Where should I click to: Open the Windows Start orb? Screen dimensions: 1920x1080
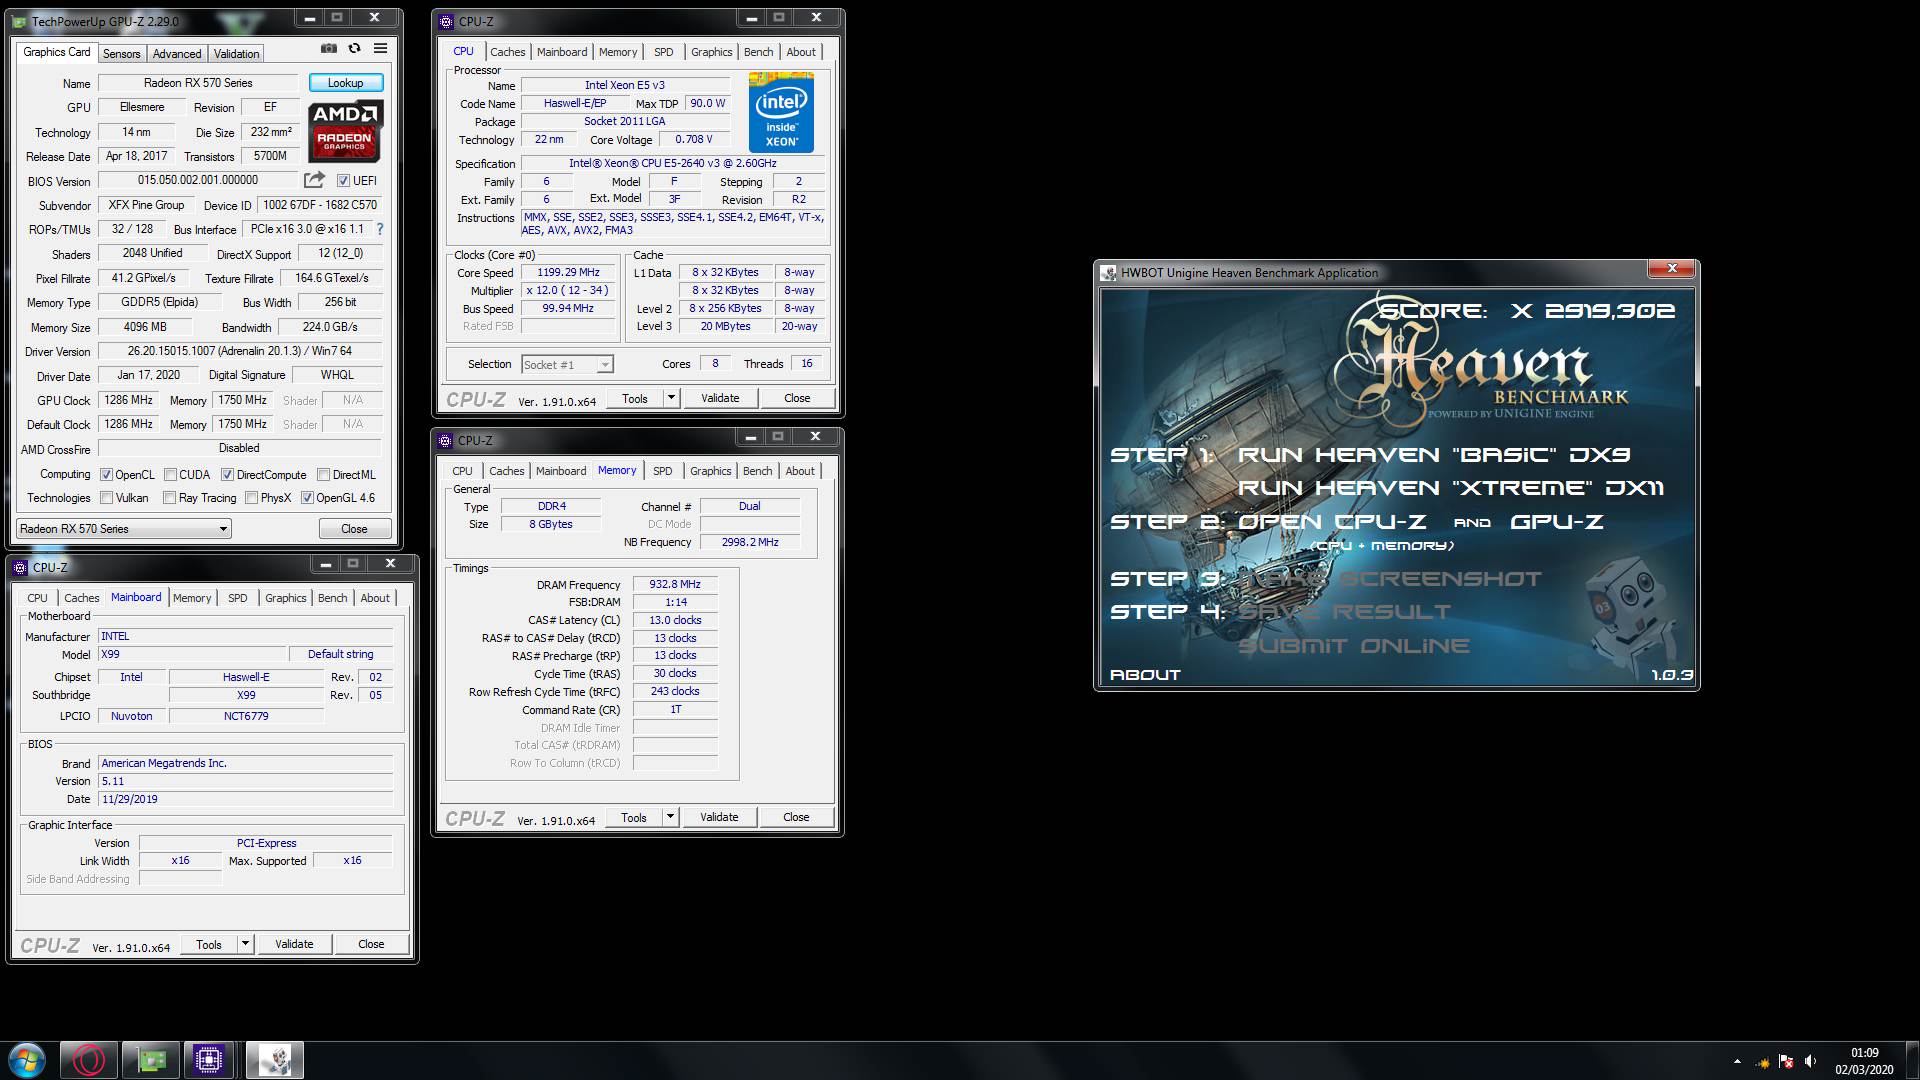27,1060
